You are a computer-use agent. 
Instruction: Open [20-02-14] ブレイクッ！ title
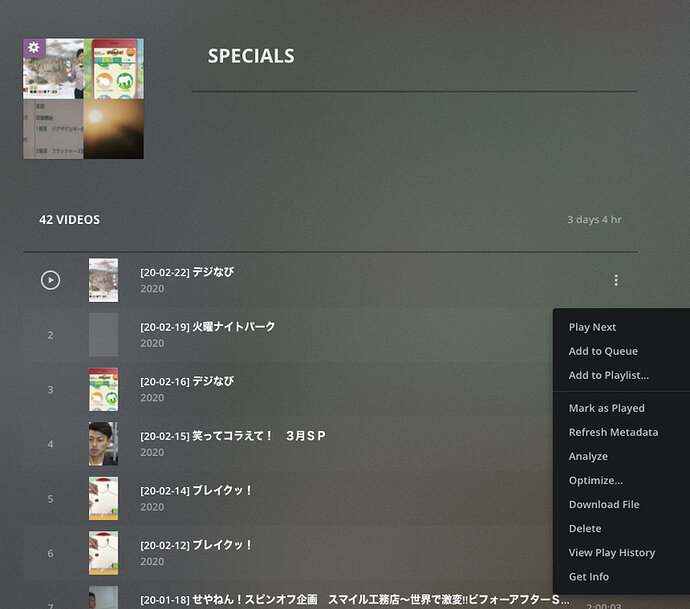click(x=196, y=491)
